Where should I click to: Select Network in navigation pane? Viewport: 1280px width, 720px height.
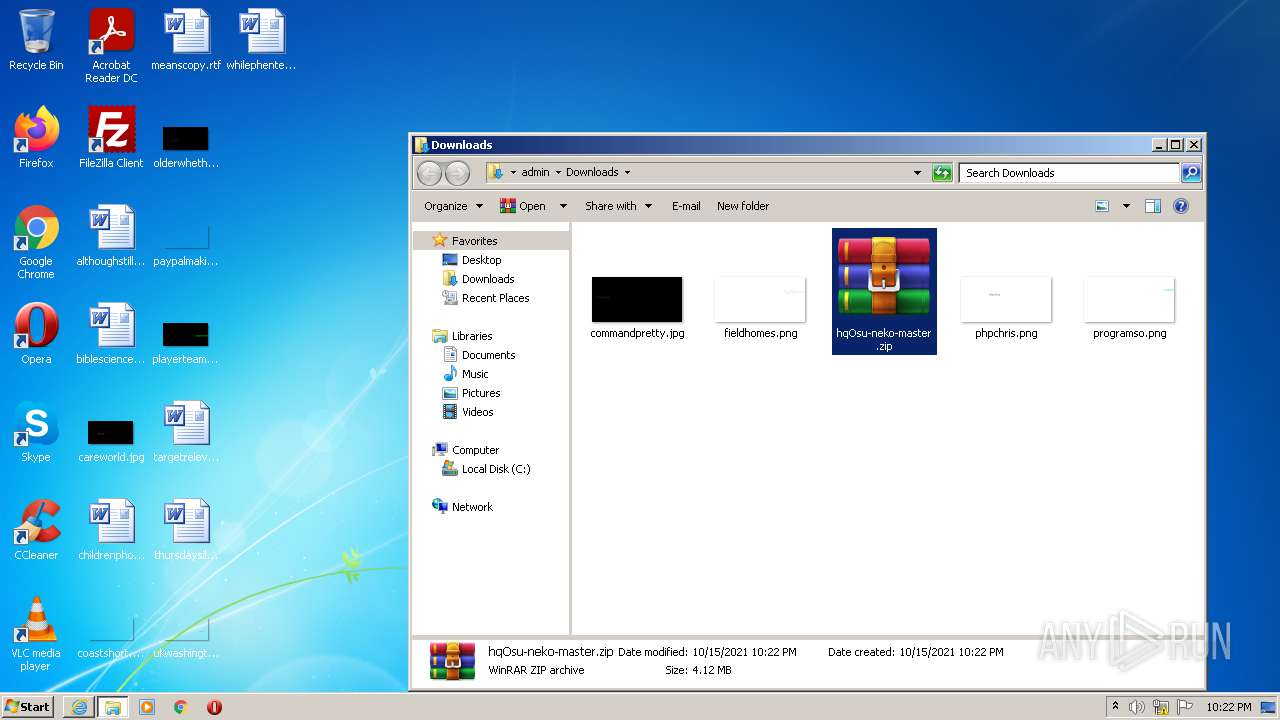[472, 507]
